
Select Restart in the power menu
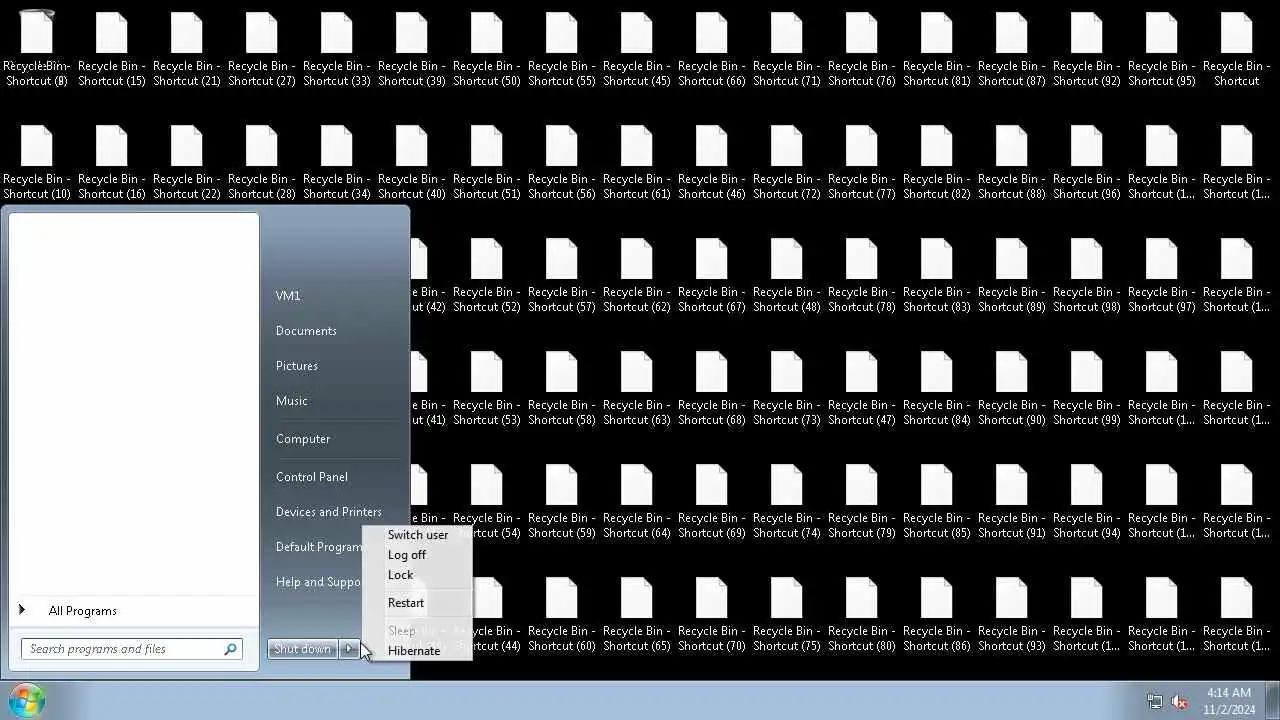406,603
